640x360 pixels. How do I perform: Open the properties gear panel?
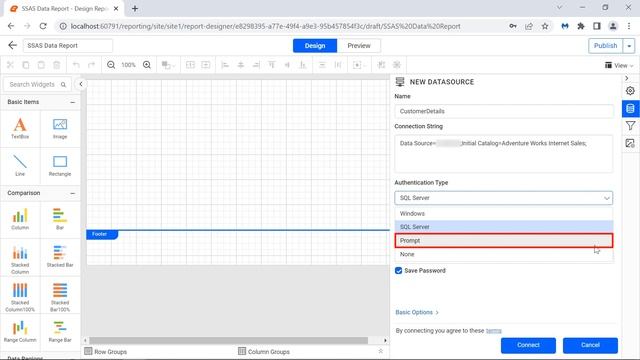(630, 91)
